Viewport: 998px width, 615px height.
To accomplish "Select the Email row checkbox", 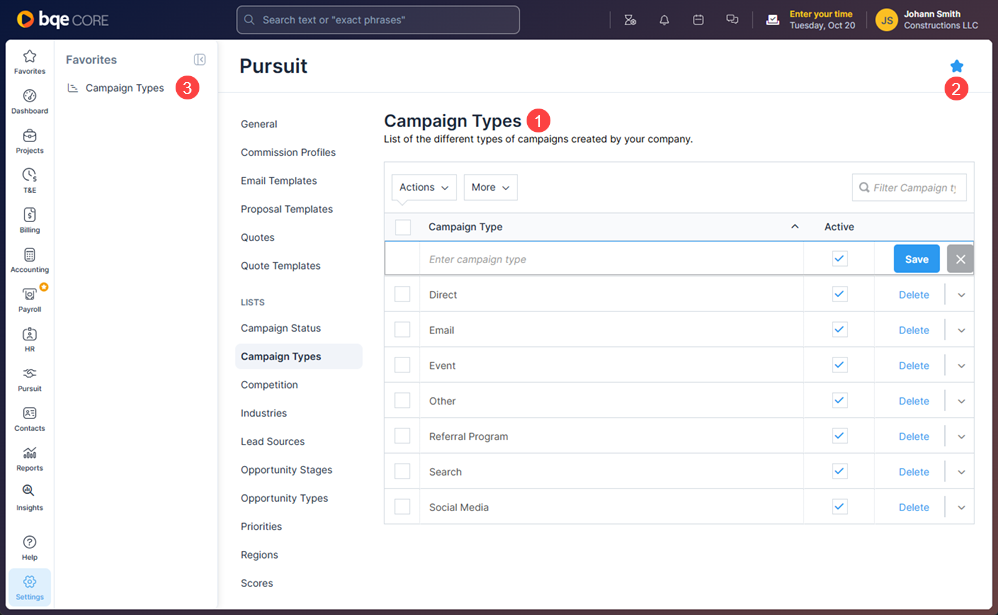I will [402, 330].
